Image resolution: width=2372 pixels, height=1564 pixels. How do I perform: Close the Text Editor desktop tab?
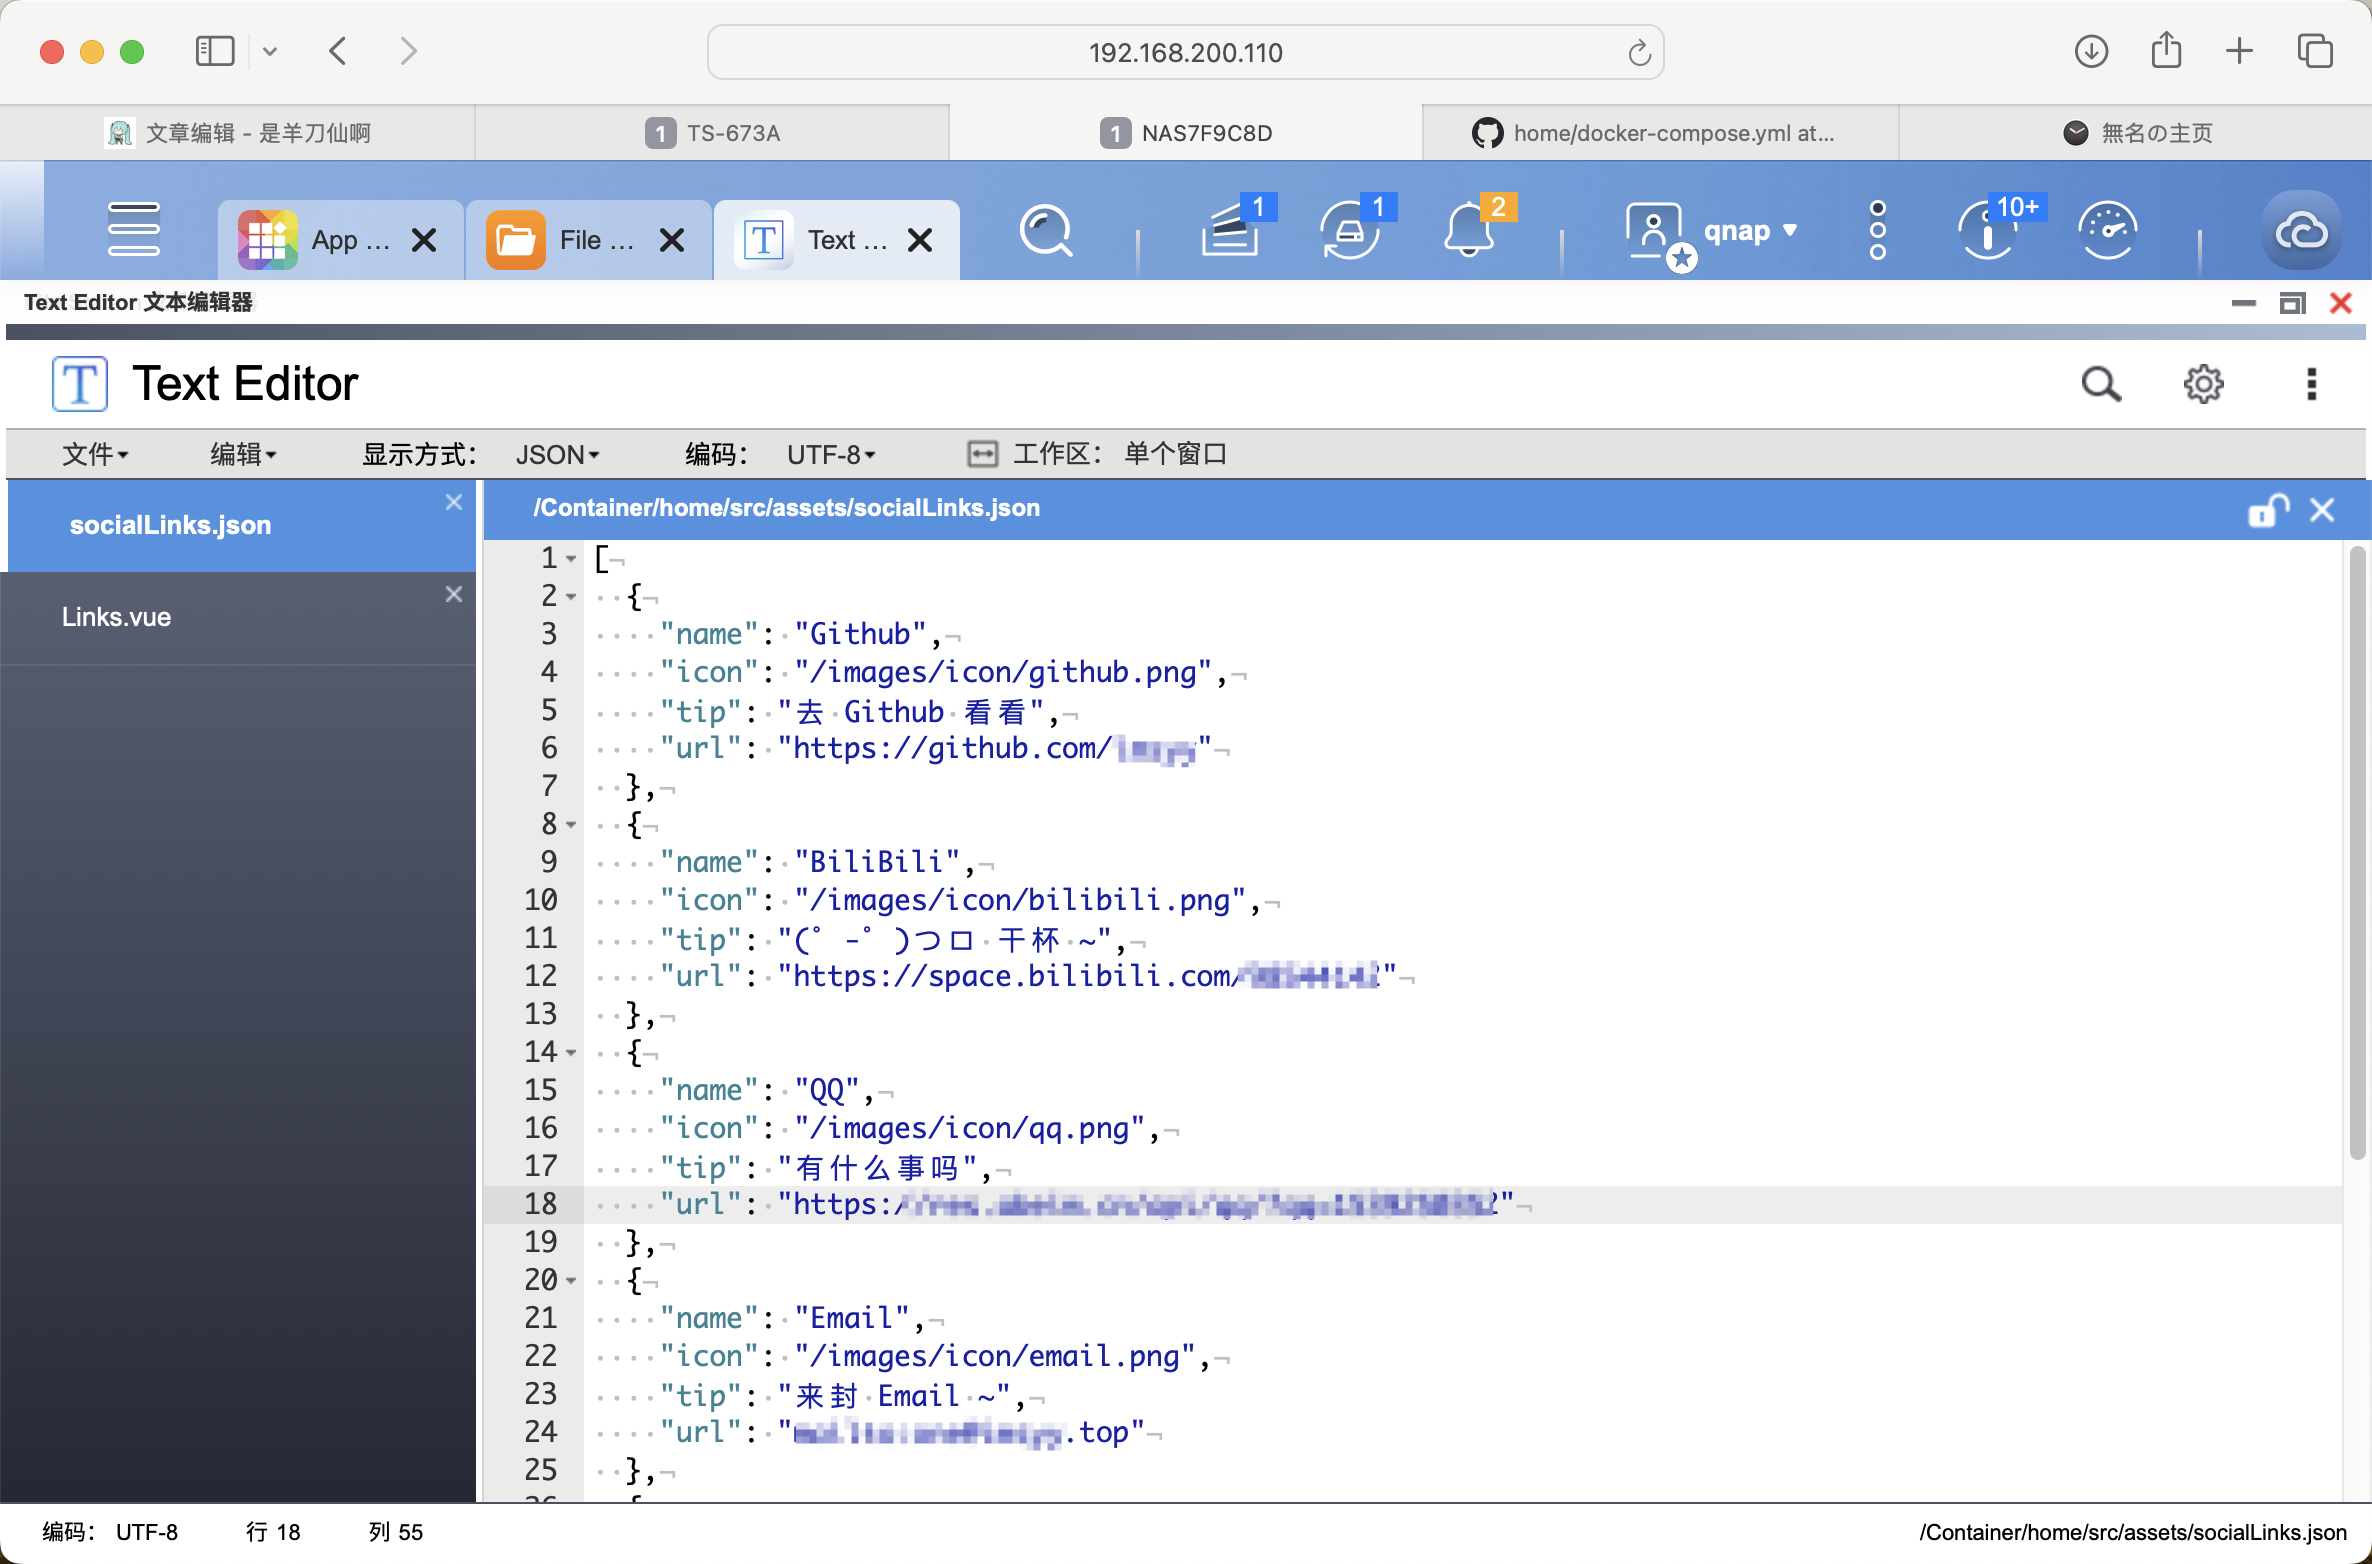click(920, 240)
